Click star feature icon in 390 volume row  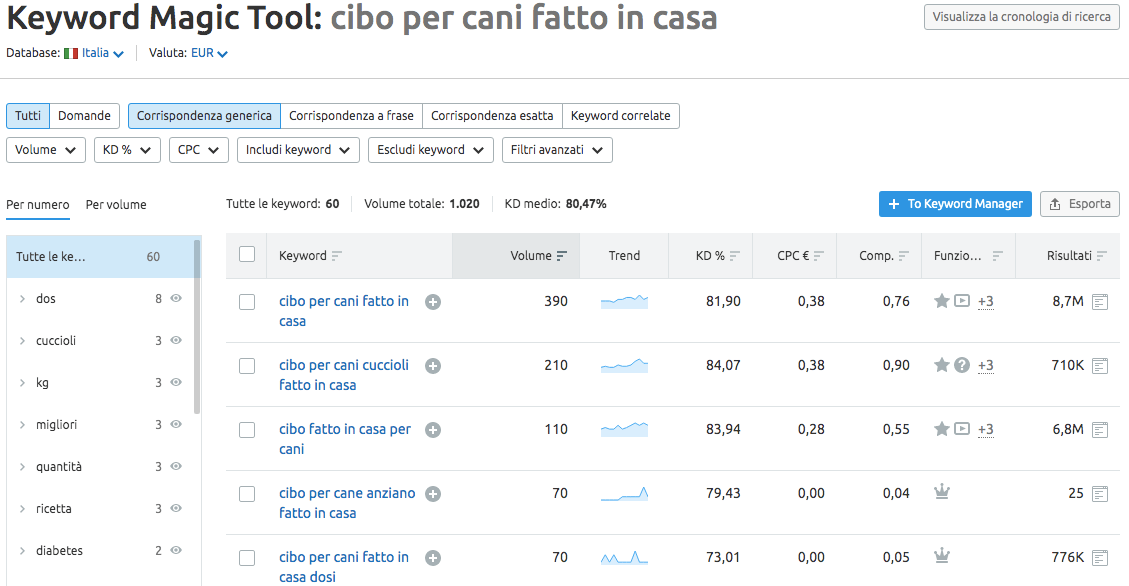[x=941, y=301]
